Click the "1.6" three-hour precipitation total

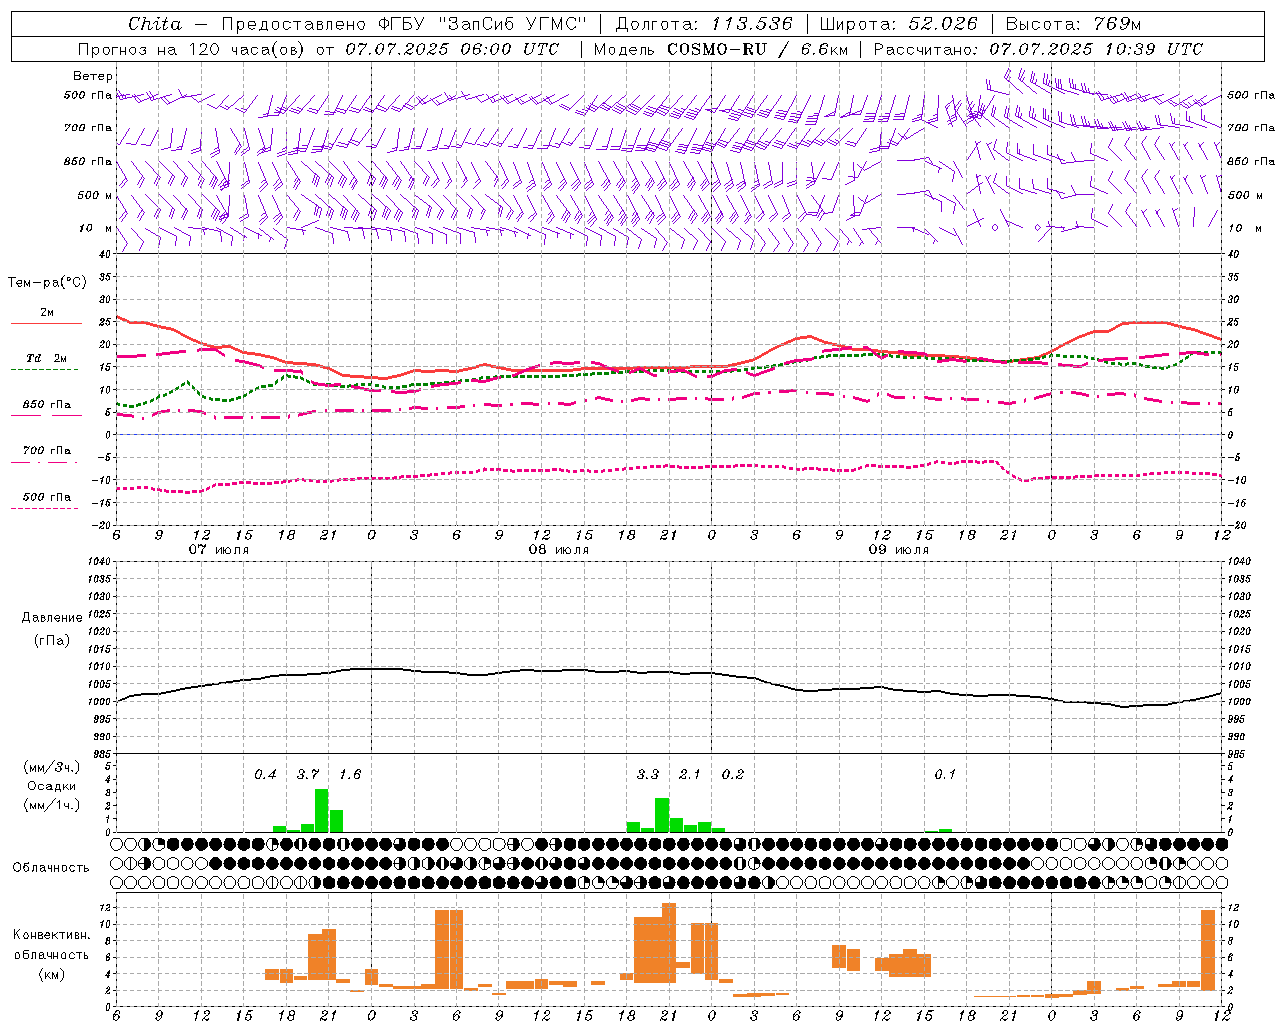[350, 774]
